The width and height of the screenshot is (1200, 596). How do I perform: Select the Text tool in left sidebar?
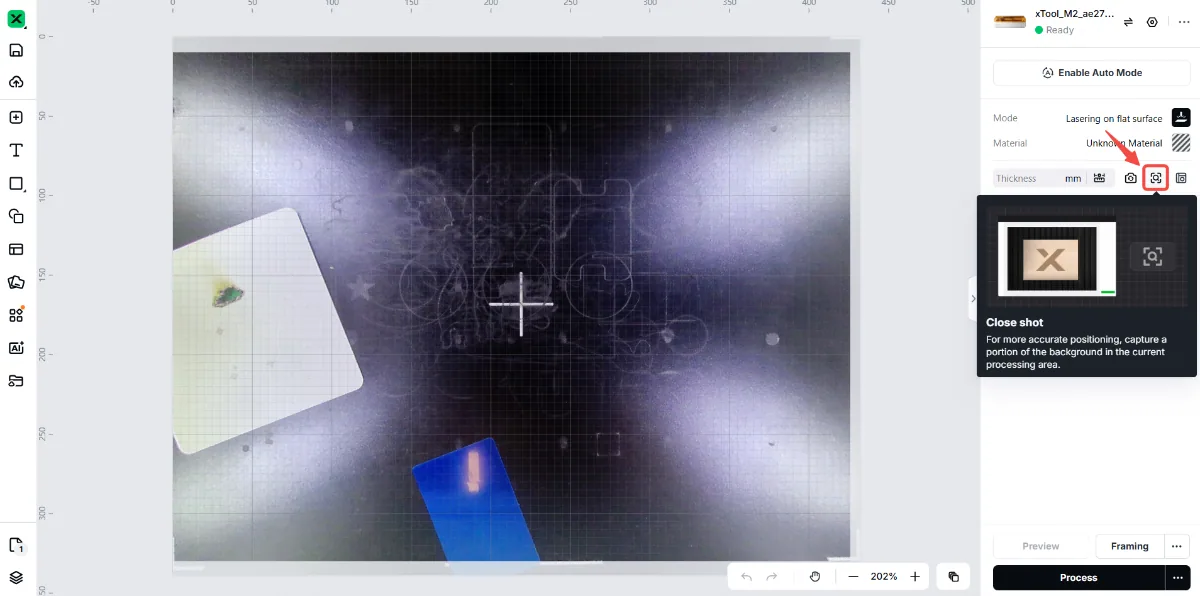tap(16, 150)
